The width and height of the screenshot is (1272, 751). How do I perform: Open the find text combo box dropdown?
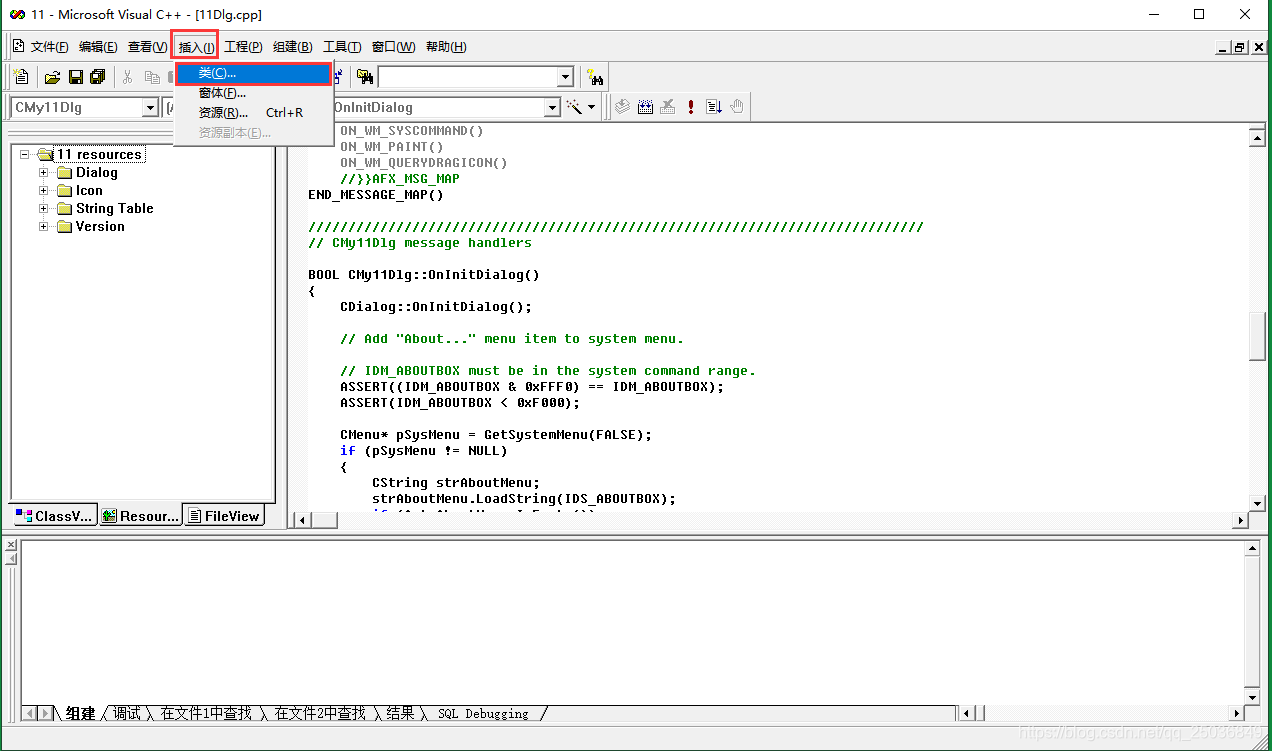click(565, 77)
